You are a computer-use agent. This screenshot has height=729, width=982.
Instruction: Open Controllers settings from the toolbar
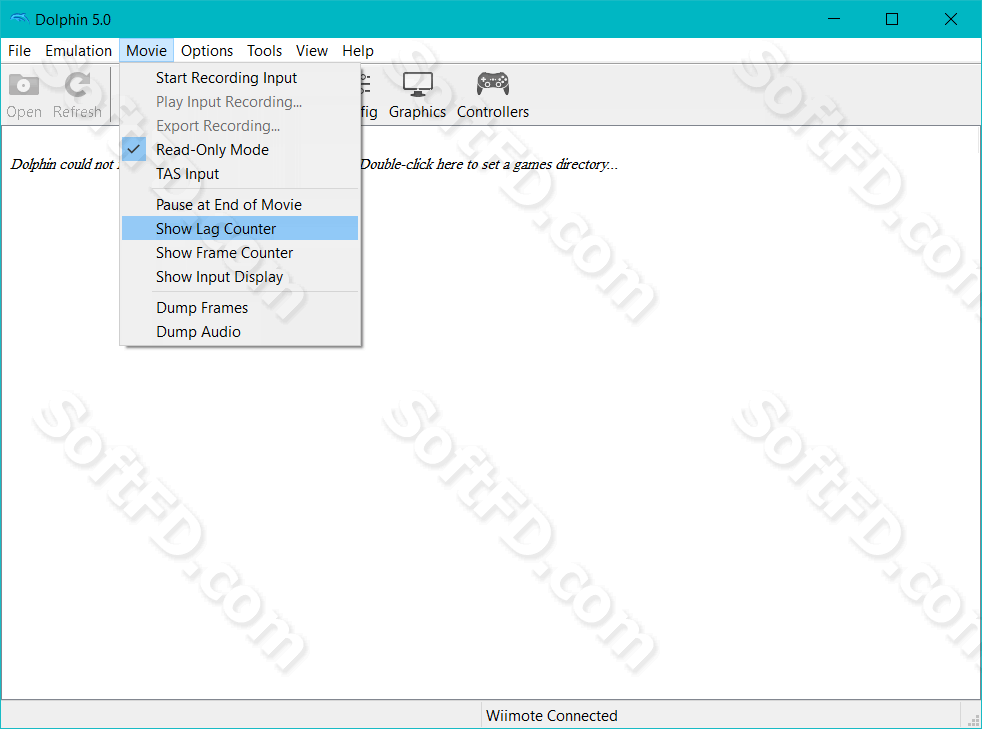coord(493,95)
